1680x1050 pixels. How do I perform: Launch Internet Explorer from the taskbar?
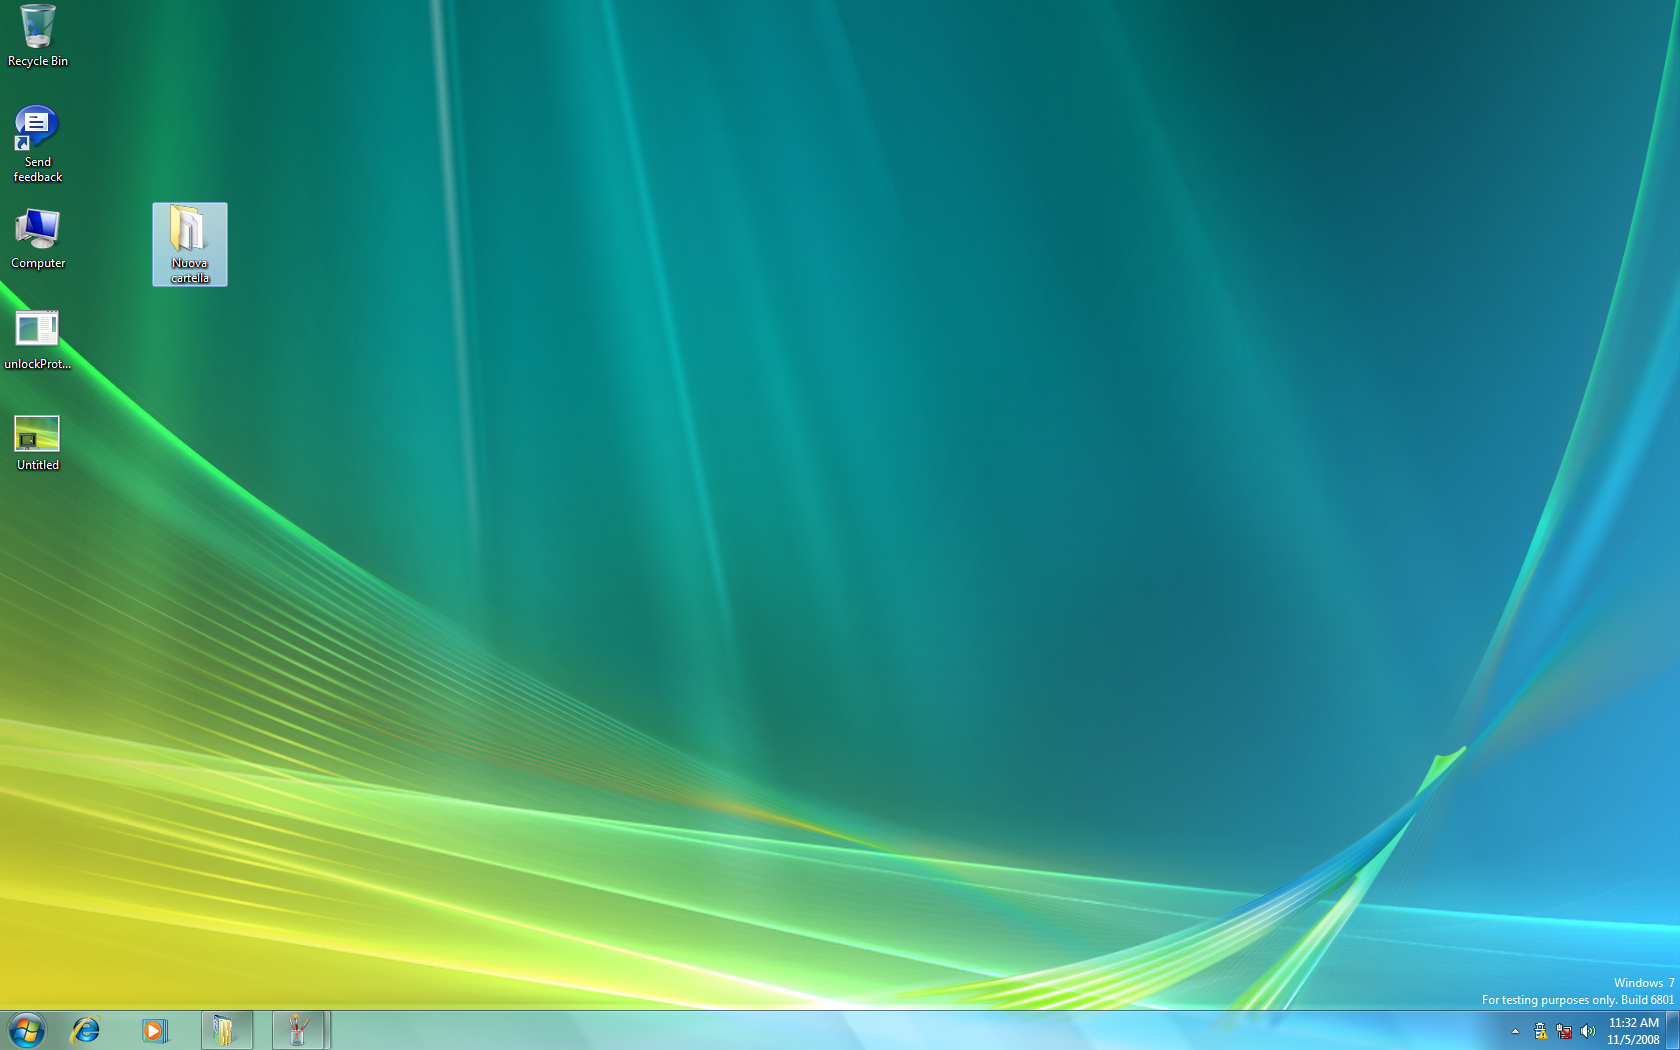86,1030
